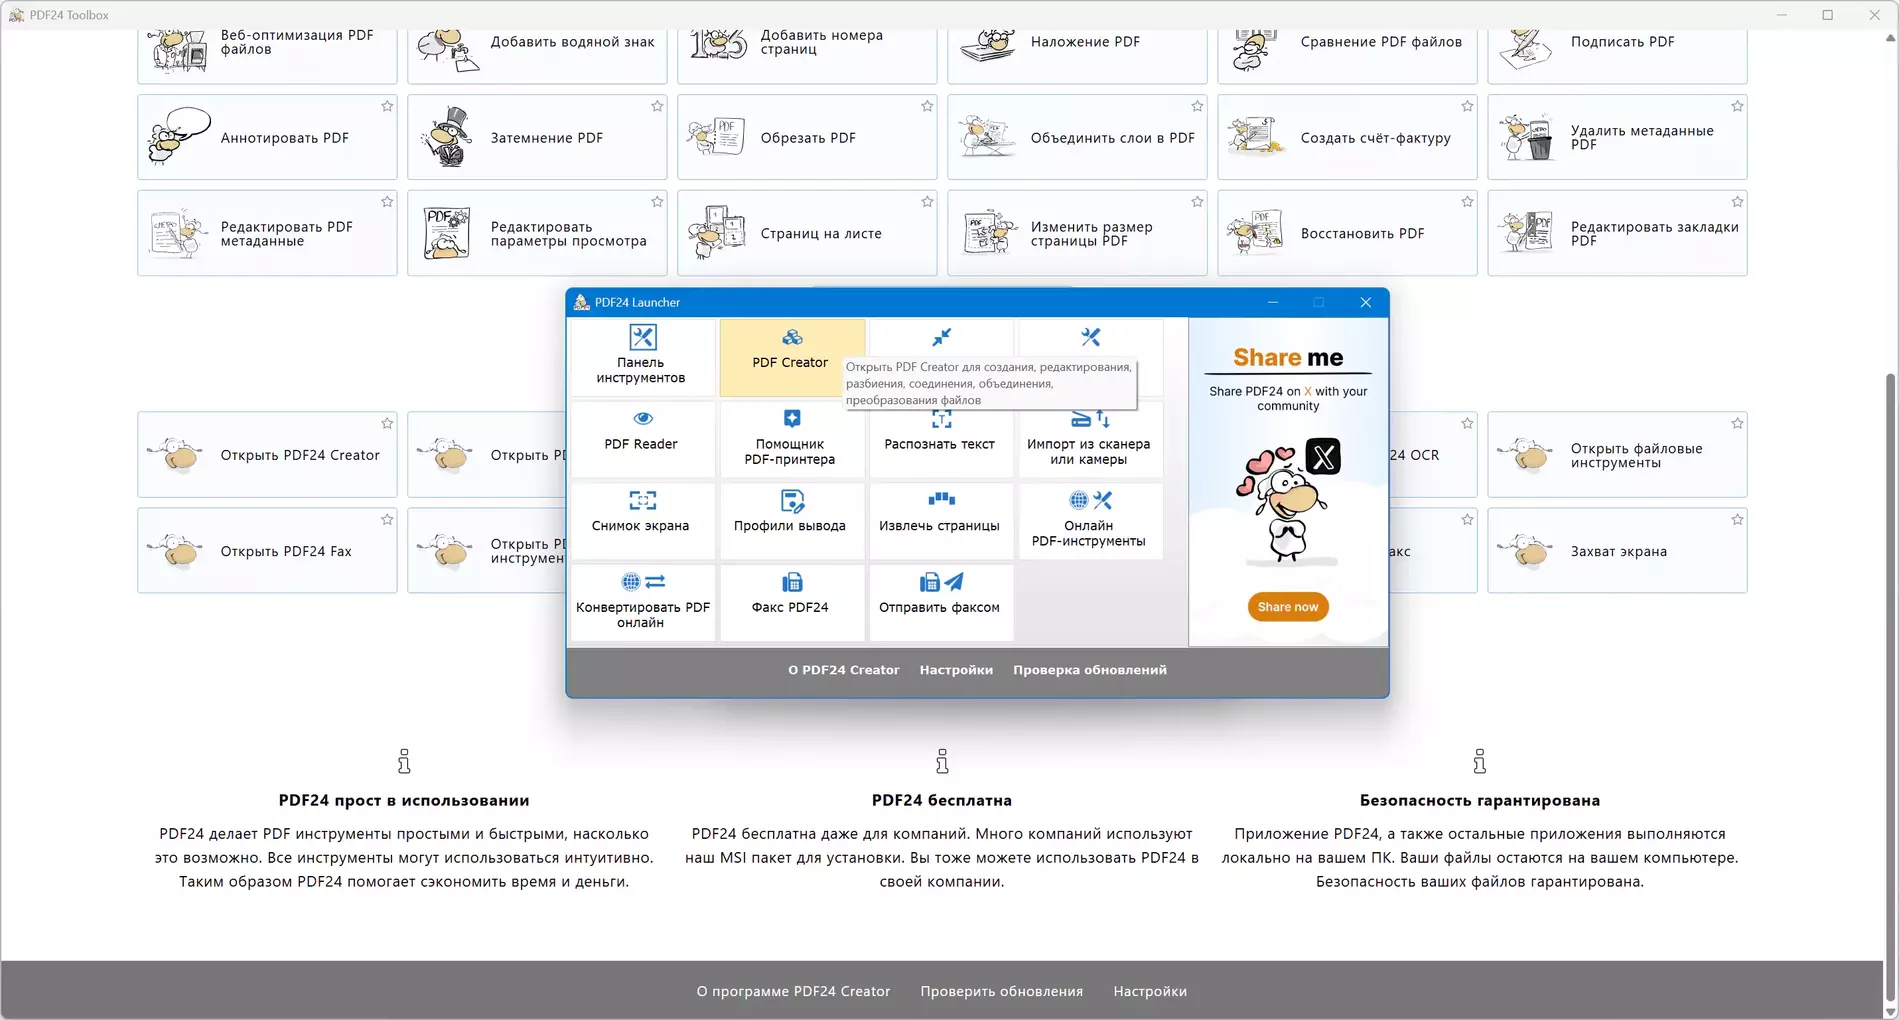Click the Toolbox vertical scrollbar
This screenshot has height=1020, width=1899.
1890,690
